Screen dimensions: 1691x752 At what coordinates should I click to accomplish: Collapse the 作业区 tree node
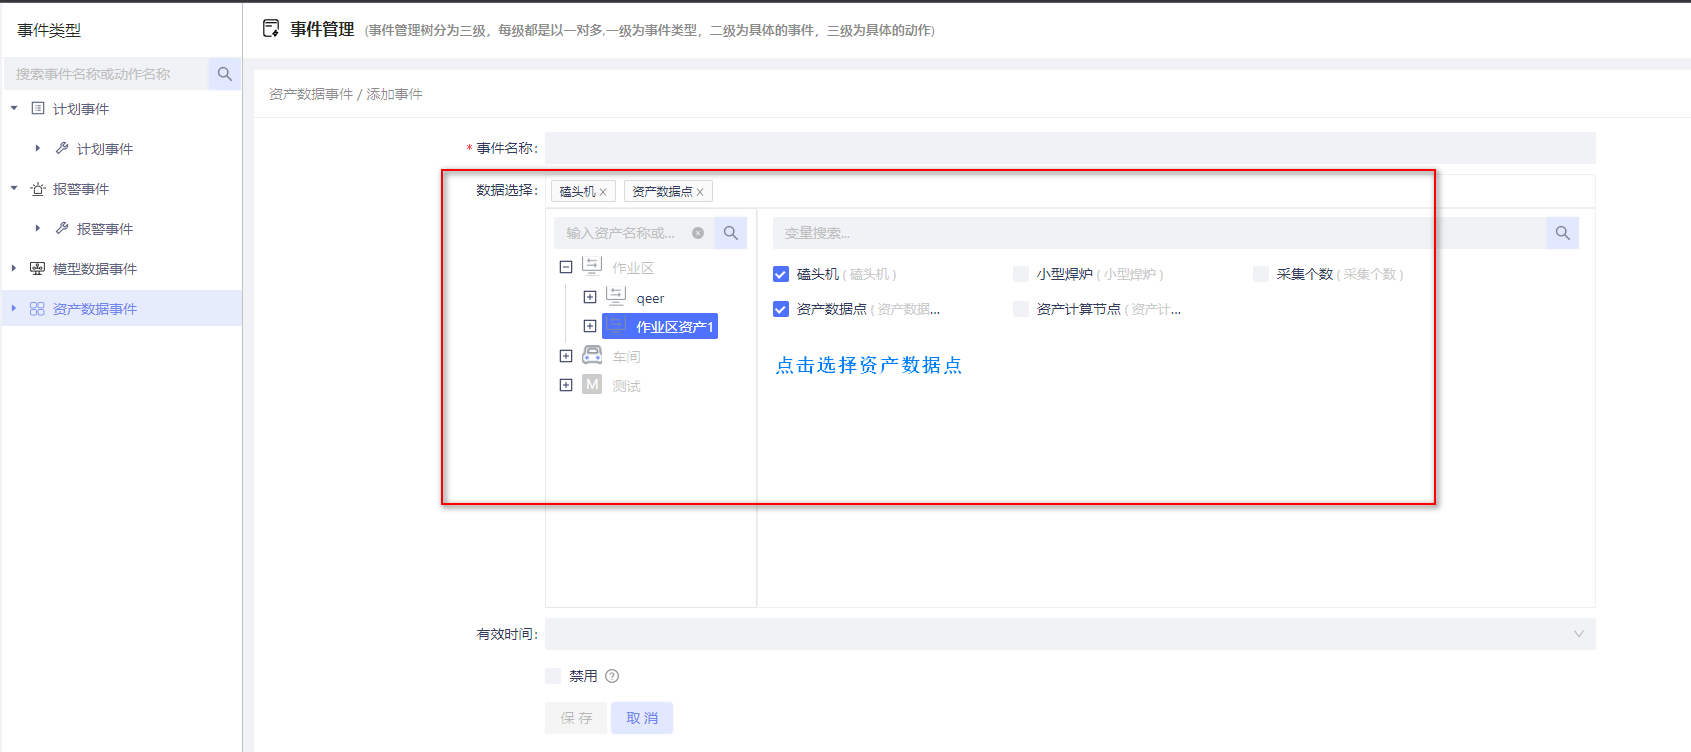566,267
